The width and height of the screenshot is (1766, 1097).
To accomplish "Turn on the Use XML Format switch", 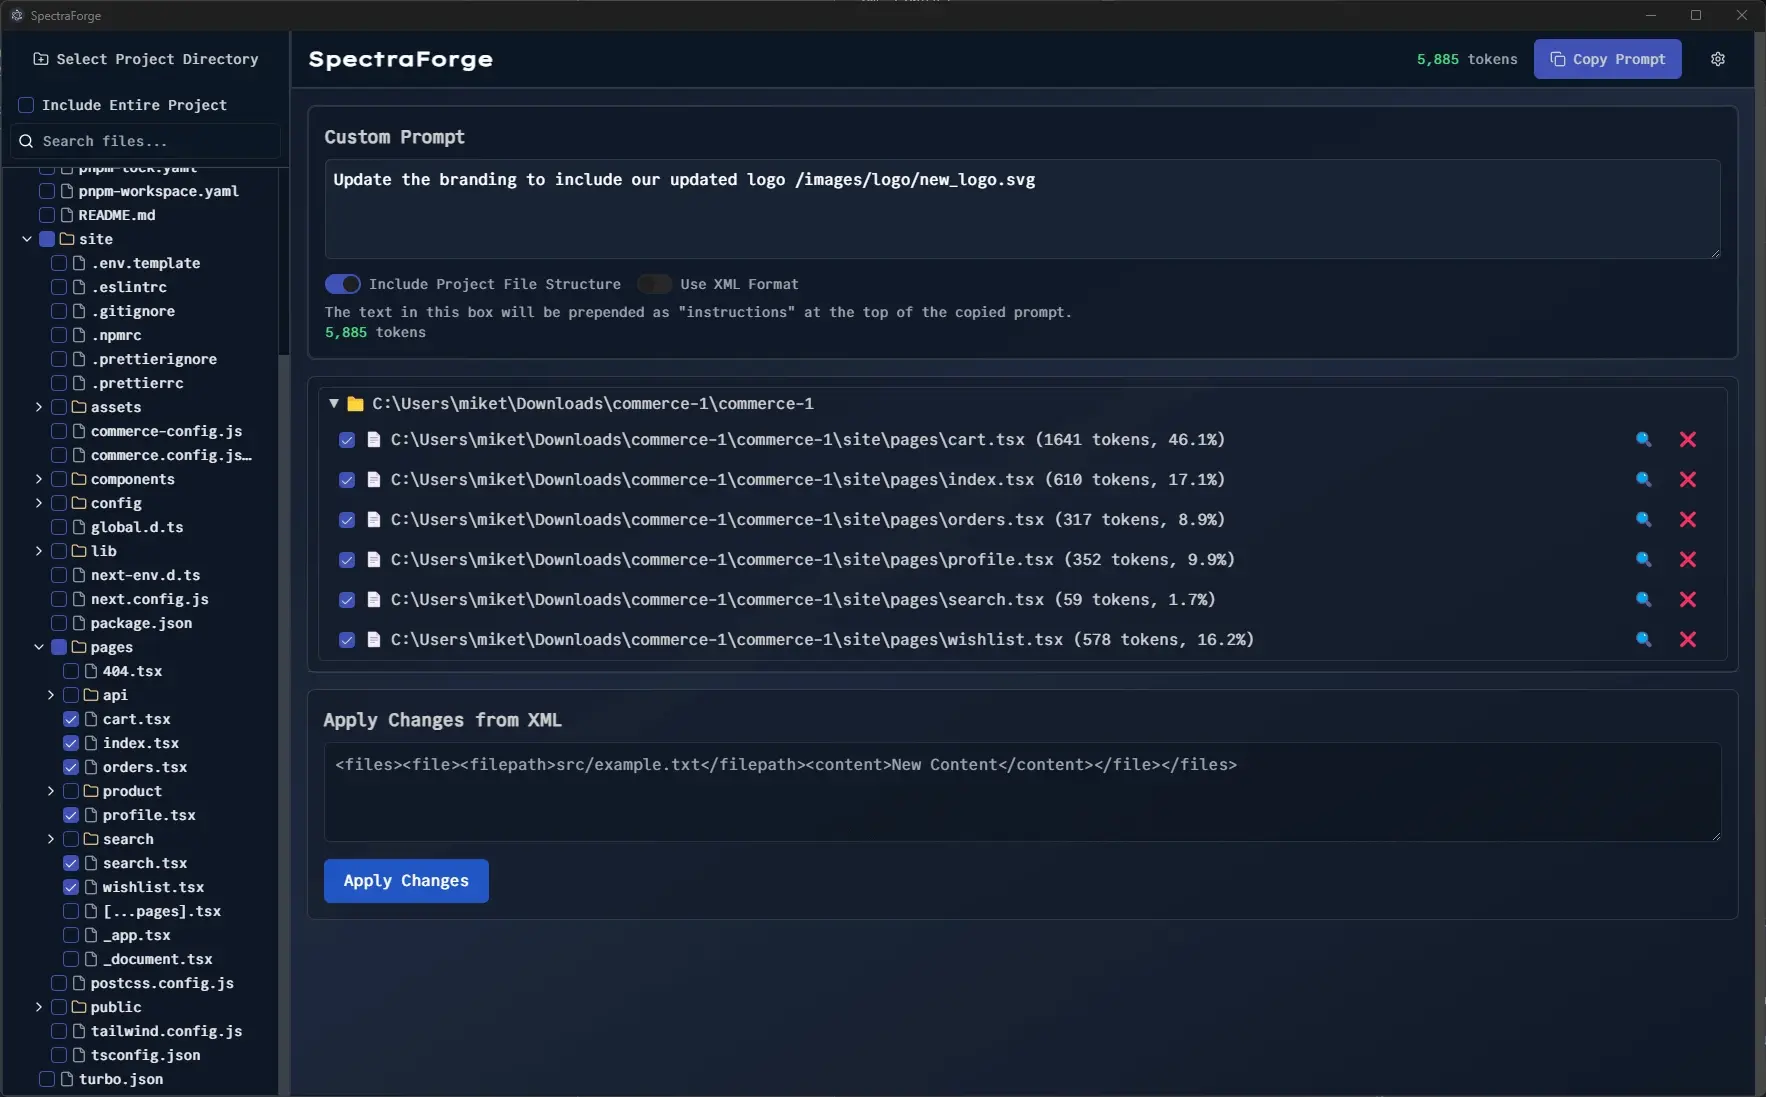I will (x=654, y=284).
